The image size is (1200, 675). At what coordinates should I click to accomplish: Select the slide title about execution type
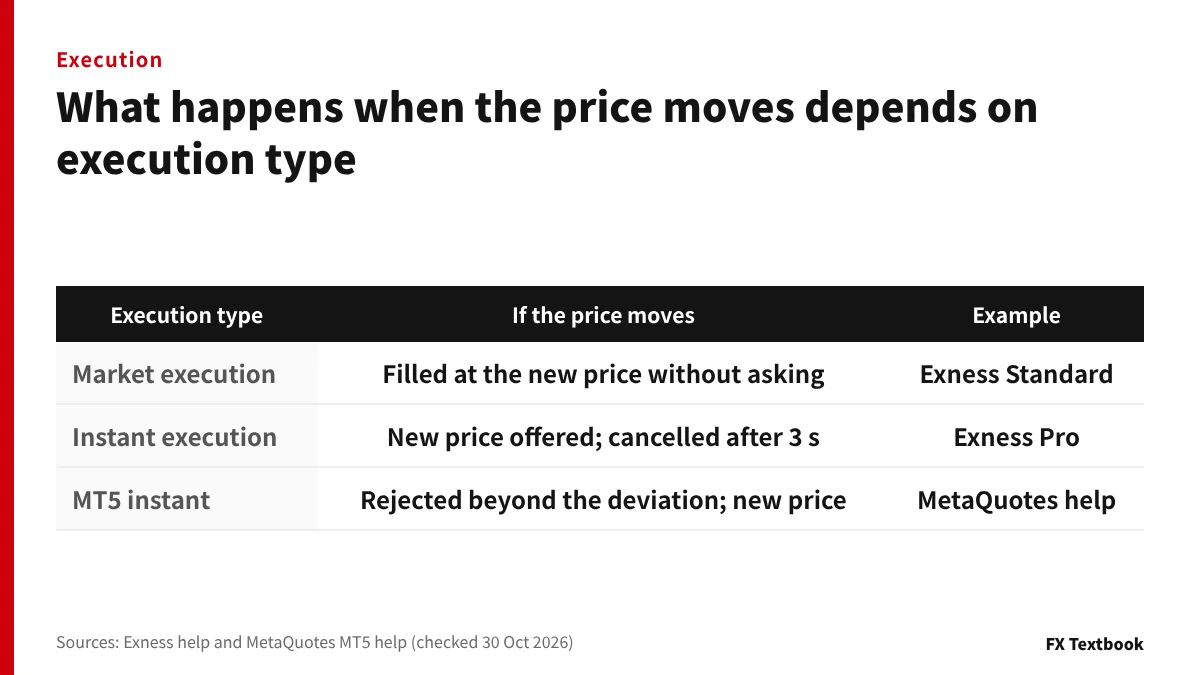[x=547, y=133]
